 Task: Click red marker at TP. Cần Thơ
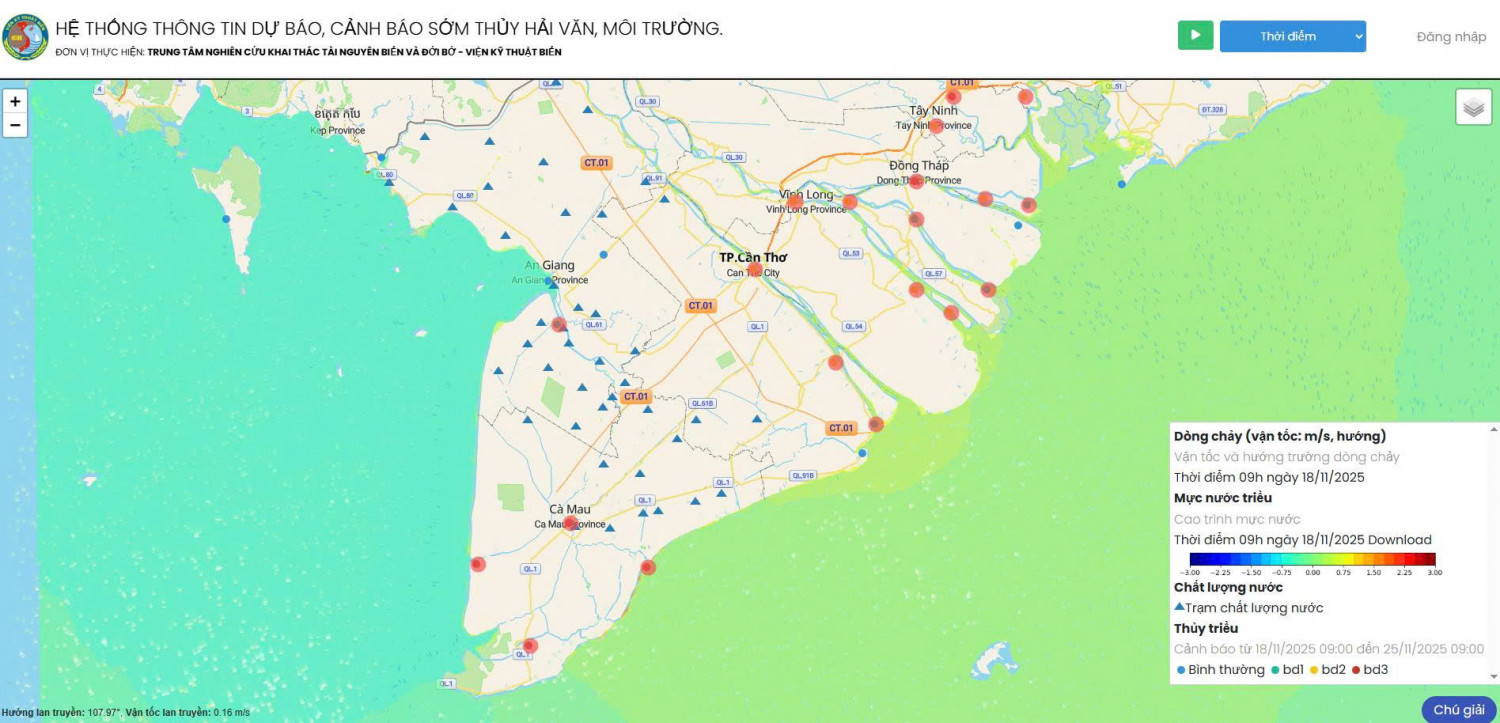click(755, 269)
